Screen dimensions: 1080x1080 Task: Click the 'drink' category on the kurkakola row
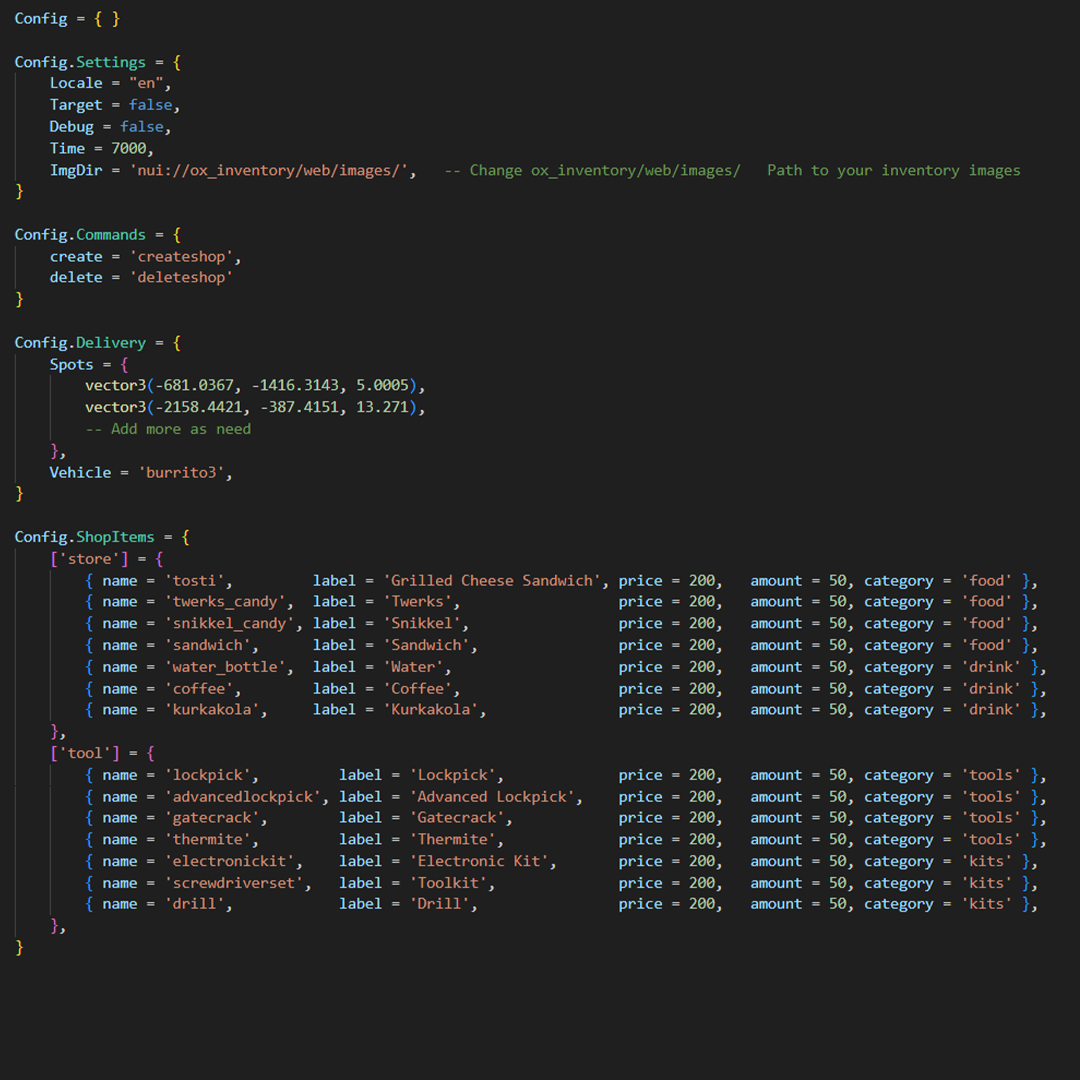(990, 709)
